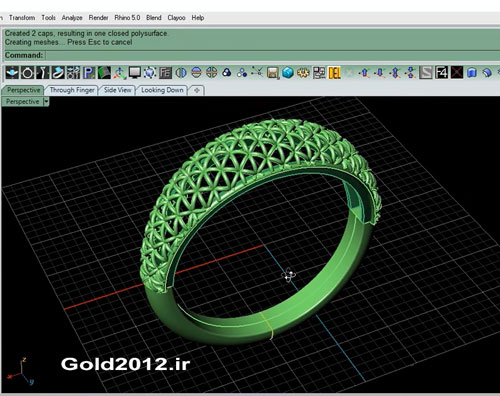Open the Analyze menu
The height and width of the screenshot is (396, 500).
(x=72, y=18)
